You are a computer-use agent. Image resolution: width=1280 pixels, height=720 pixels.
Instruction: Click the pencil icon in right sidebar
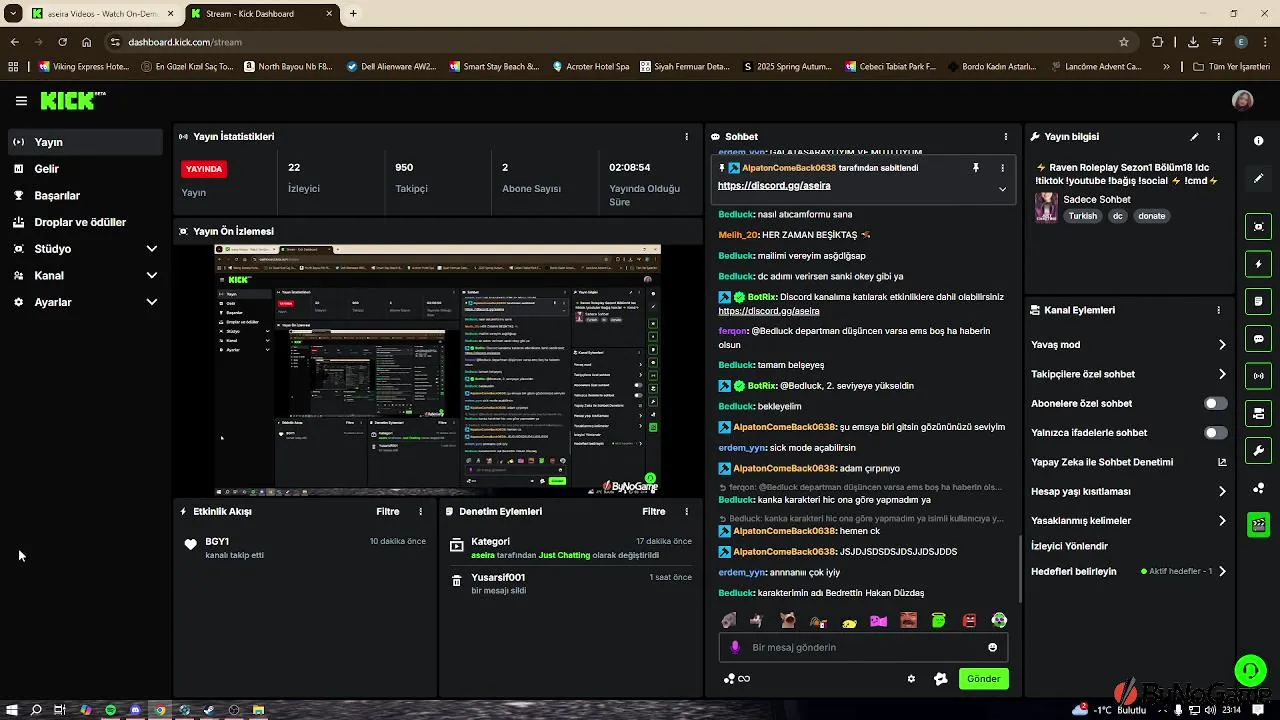1258,178
